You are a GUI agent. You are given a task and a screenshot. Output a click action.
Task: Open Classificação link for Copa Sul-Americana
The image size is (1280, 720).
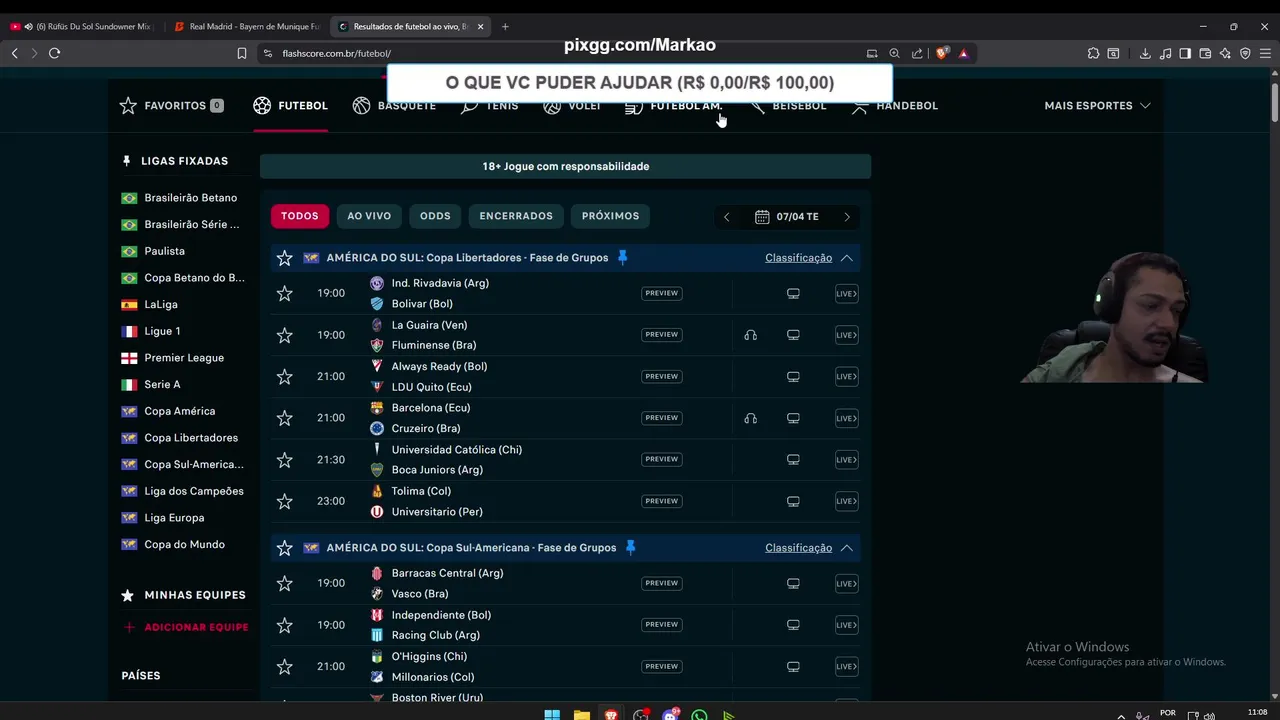(x=798, y=548)
